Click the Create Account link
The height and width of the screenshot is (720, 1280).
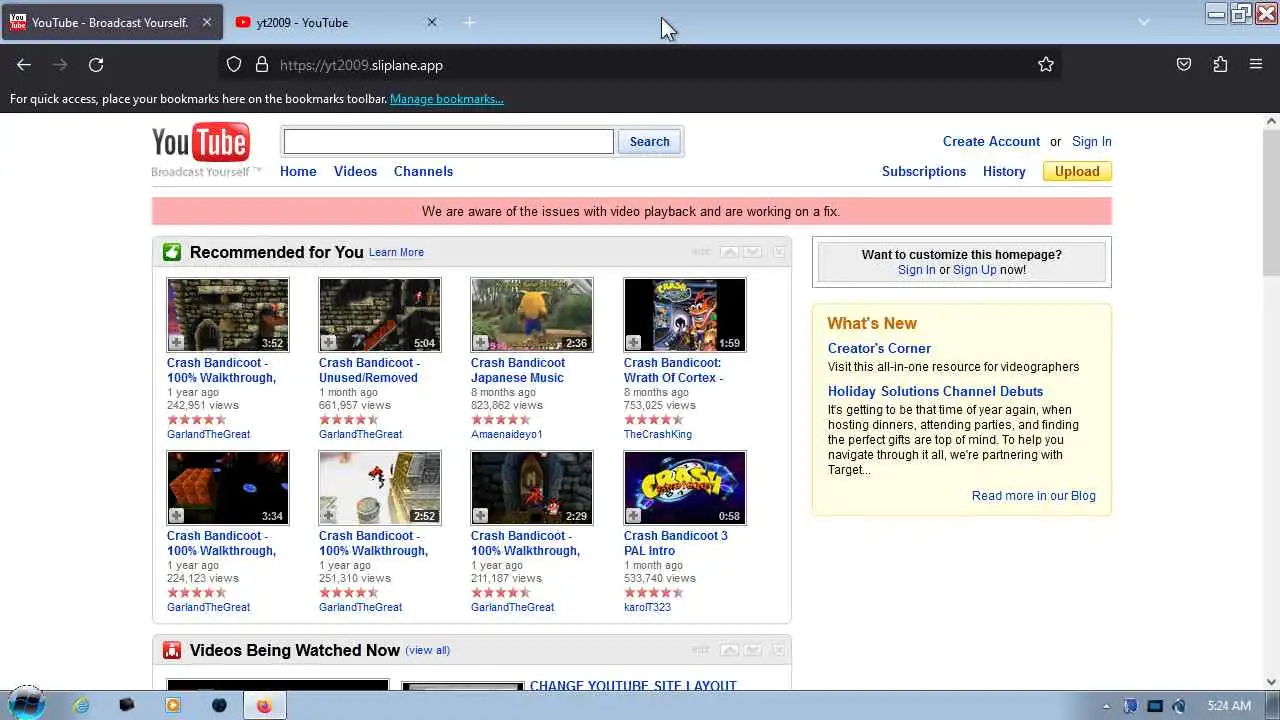[991, 141]
